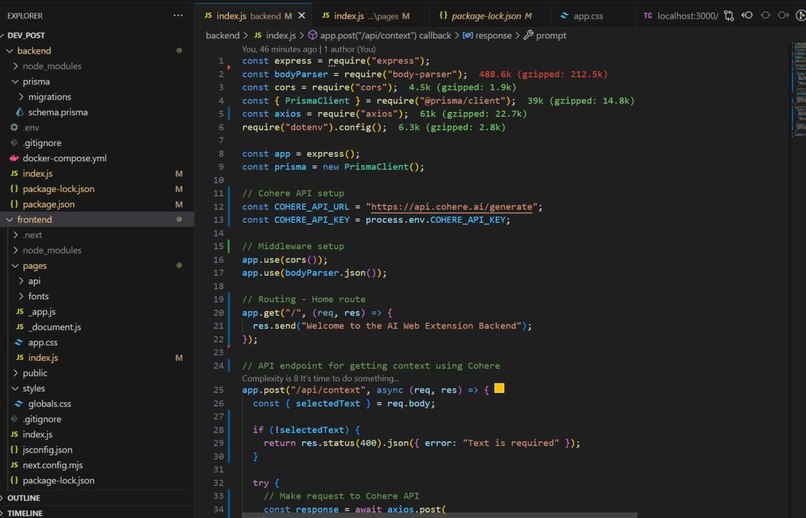Click the '// Cohere API setup' comment
The image size is (806, 518).
[x=293, y=193]
